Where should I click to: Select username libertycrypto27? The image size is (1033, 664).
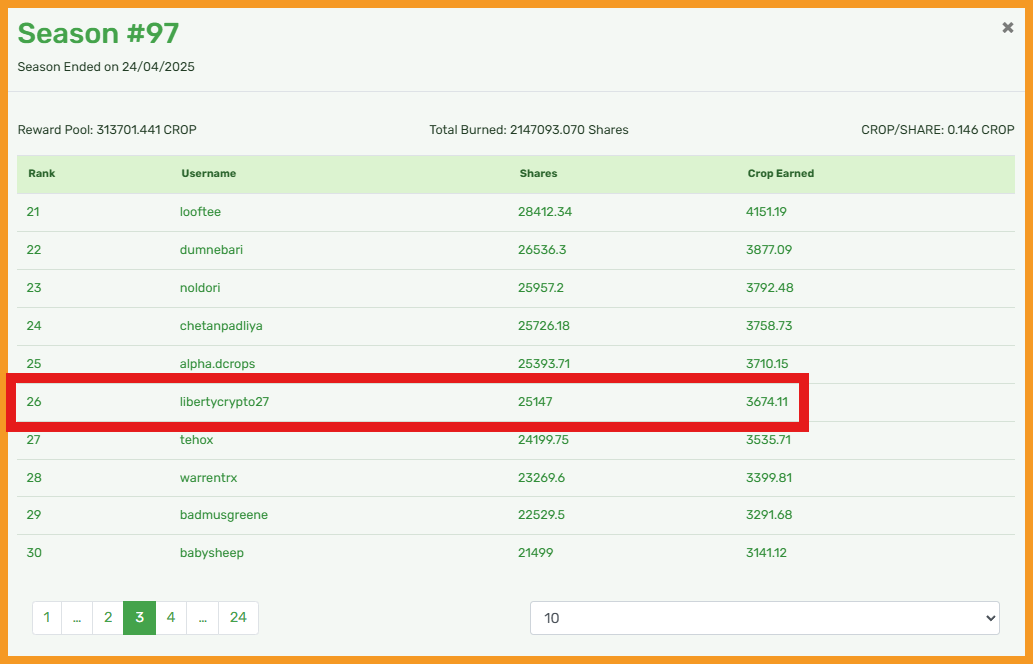pos(225,402)
